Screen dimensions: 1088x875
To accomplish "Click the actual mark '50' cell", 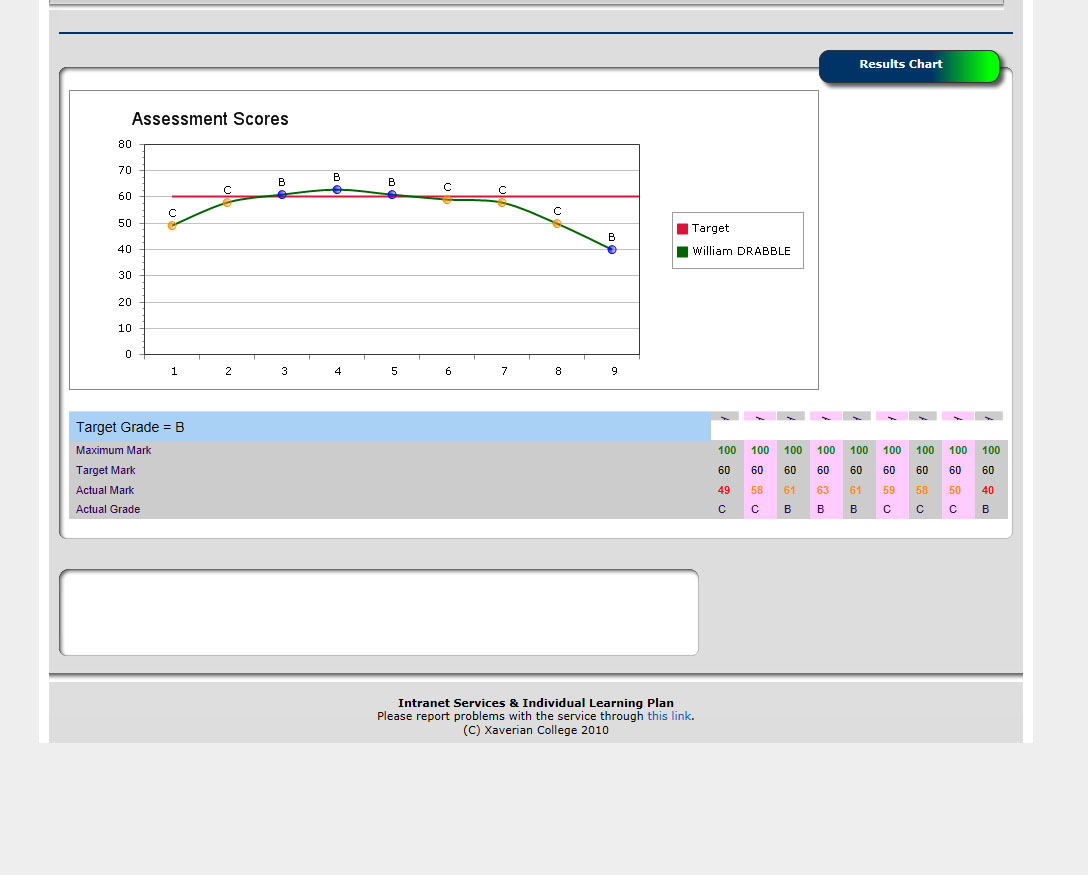I will tap(955, 490).
